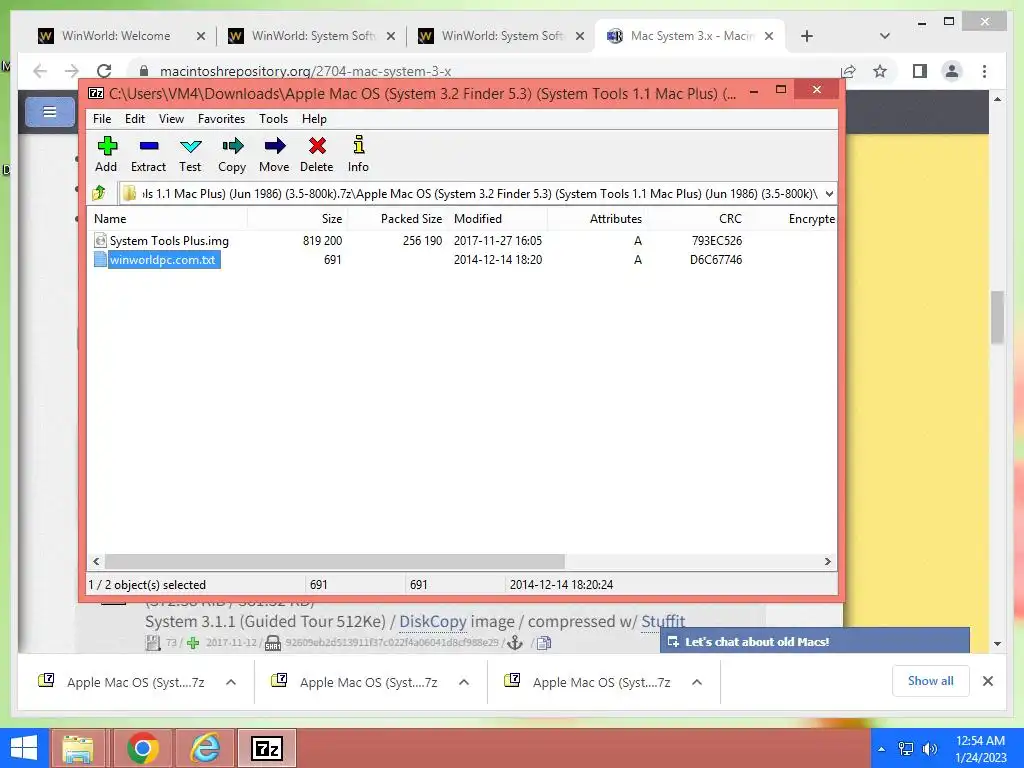Expand second download item options arrow

pyautogui.click(x=464, y=682)
